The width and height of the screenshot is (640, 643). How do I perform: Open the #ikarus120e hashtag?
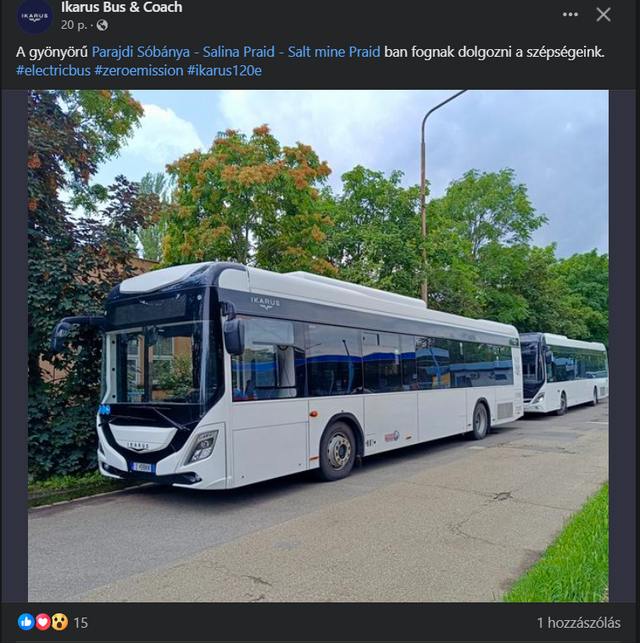click(224, 71)
